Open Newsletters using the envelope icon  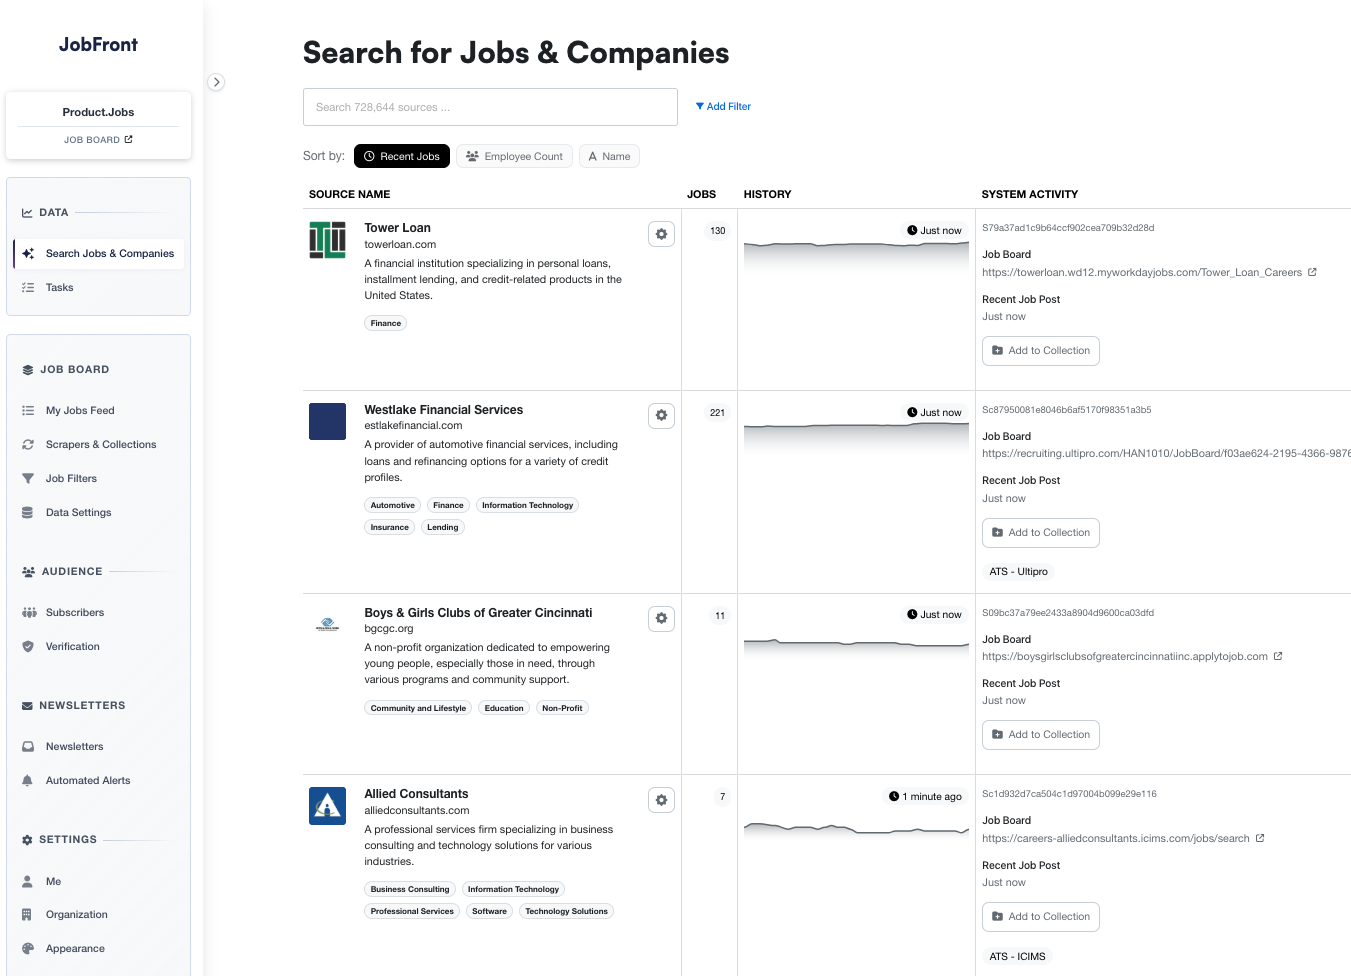[x=27, y=746]
